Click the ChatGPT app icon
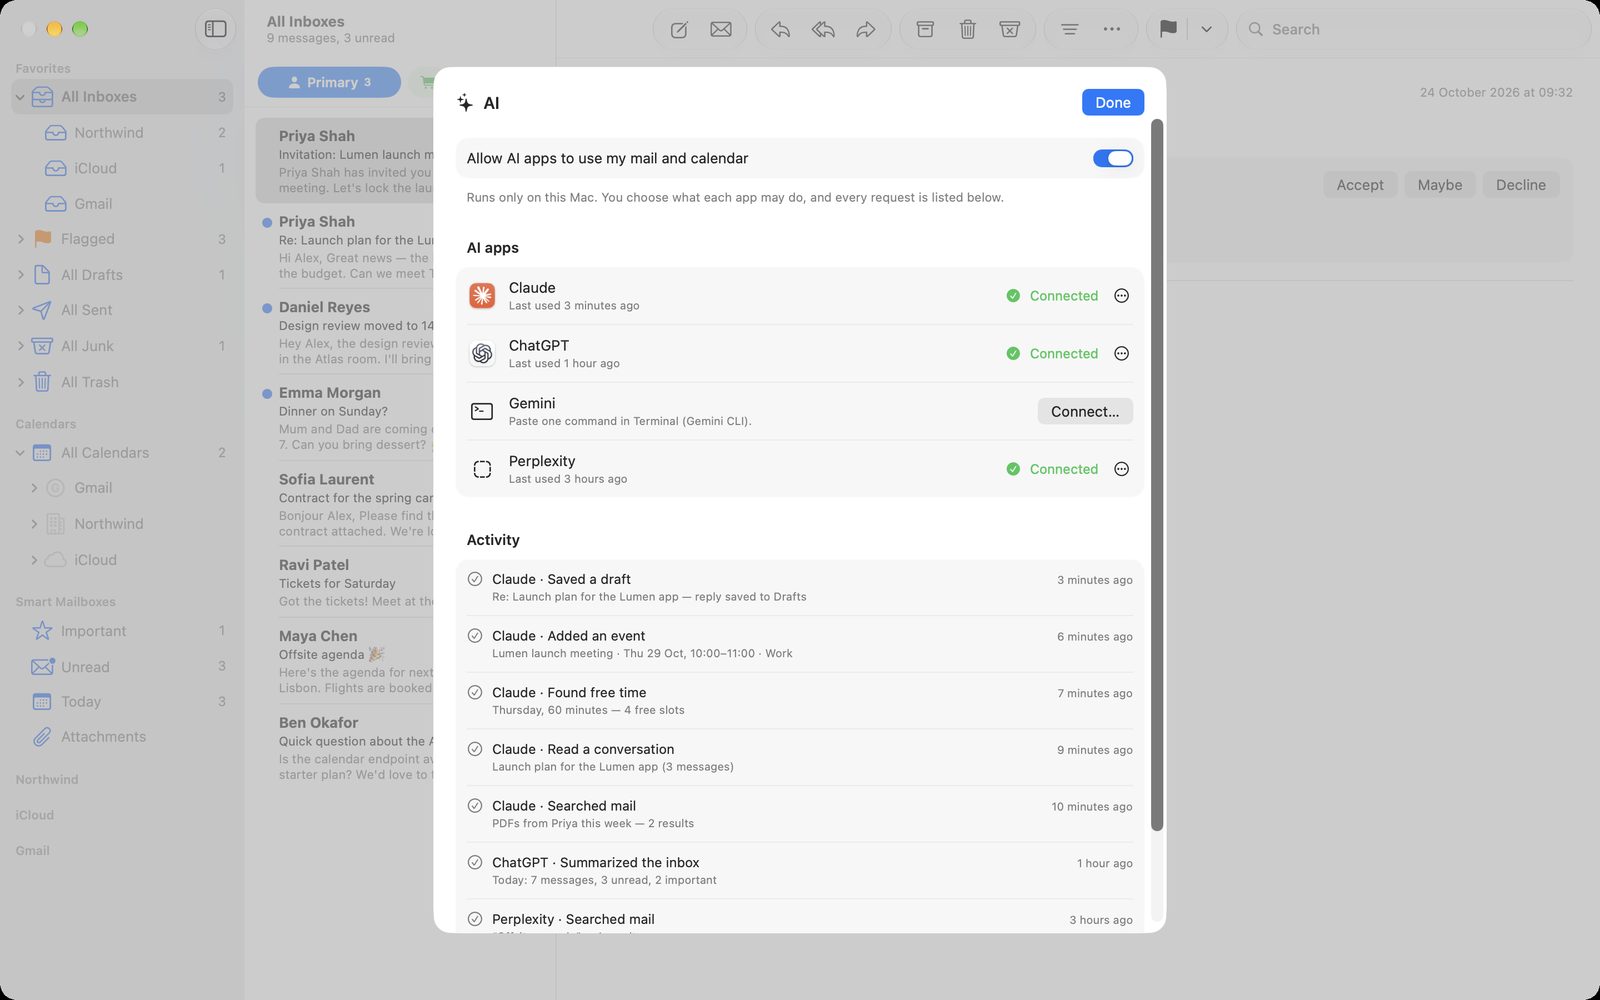1600x1000 pixels. pyautogui.click(x=482, y=354)
